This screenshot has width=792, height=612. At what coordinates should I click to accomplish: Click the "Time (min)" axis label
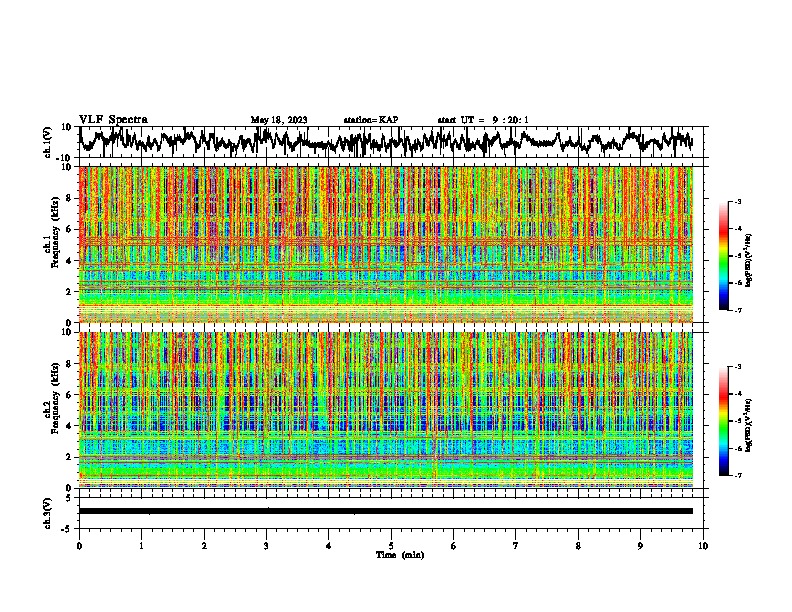(x=400, y=555)
